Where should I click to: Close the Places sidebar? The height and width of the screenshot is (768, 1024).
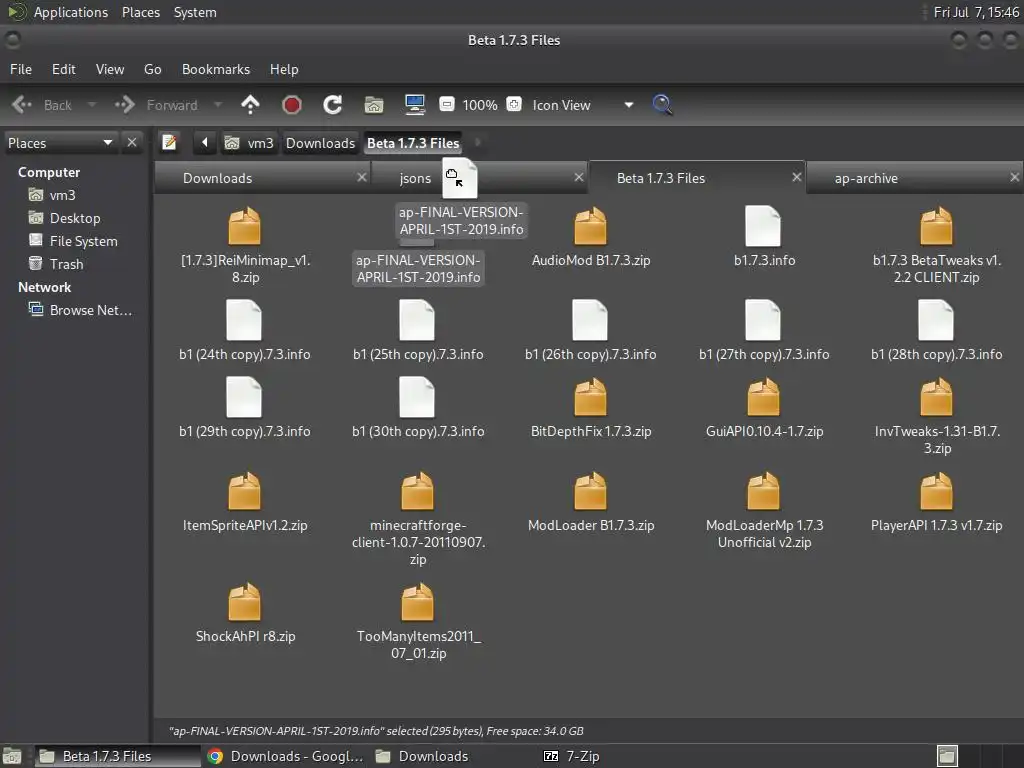click(x=132, y=142)
